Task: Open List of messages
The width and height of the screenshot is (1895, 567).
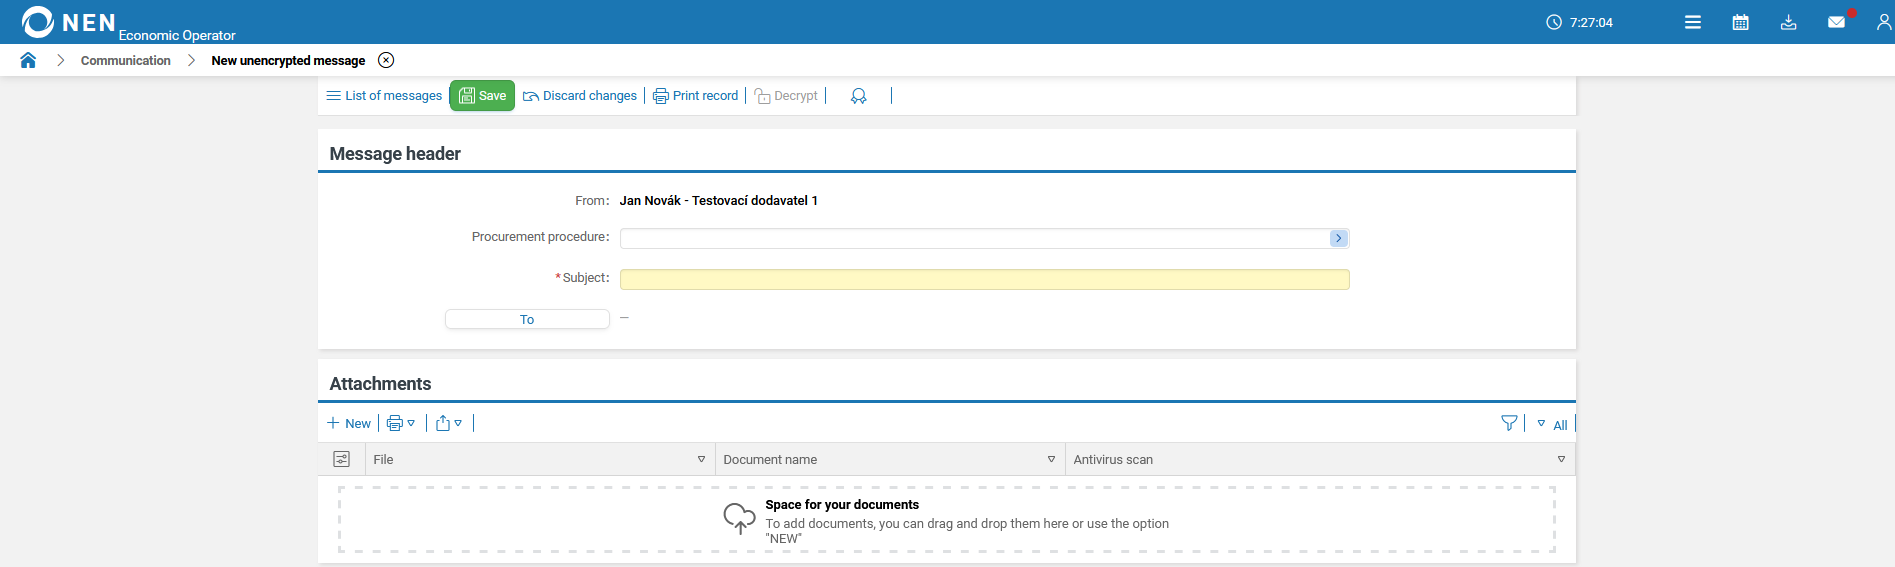Action: [384, 96]
